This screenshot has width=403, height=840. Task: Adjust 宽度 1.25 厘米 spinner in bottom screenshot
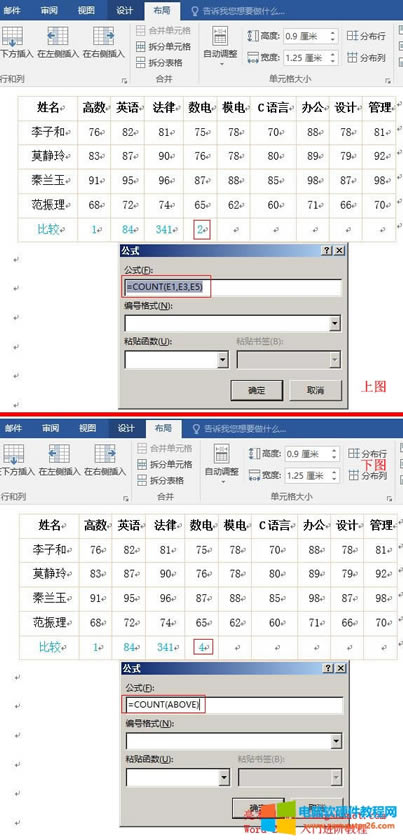(334, 475)
